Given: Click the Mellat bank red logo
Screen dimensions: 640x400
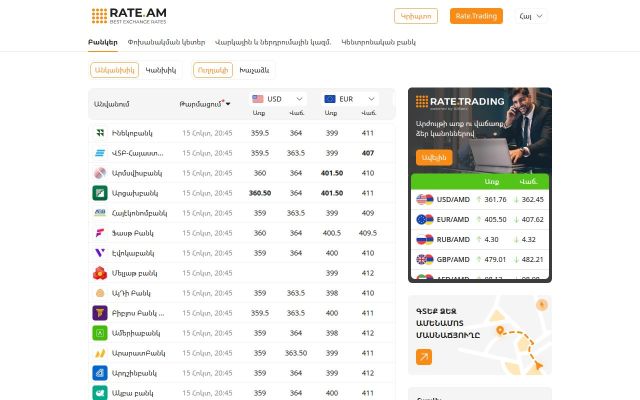Looking at the screenshot, I should pos(100,273).
